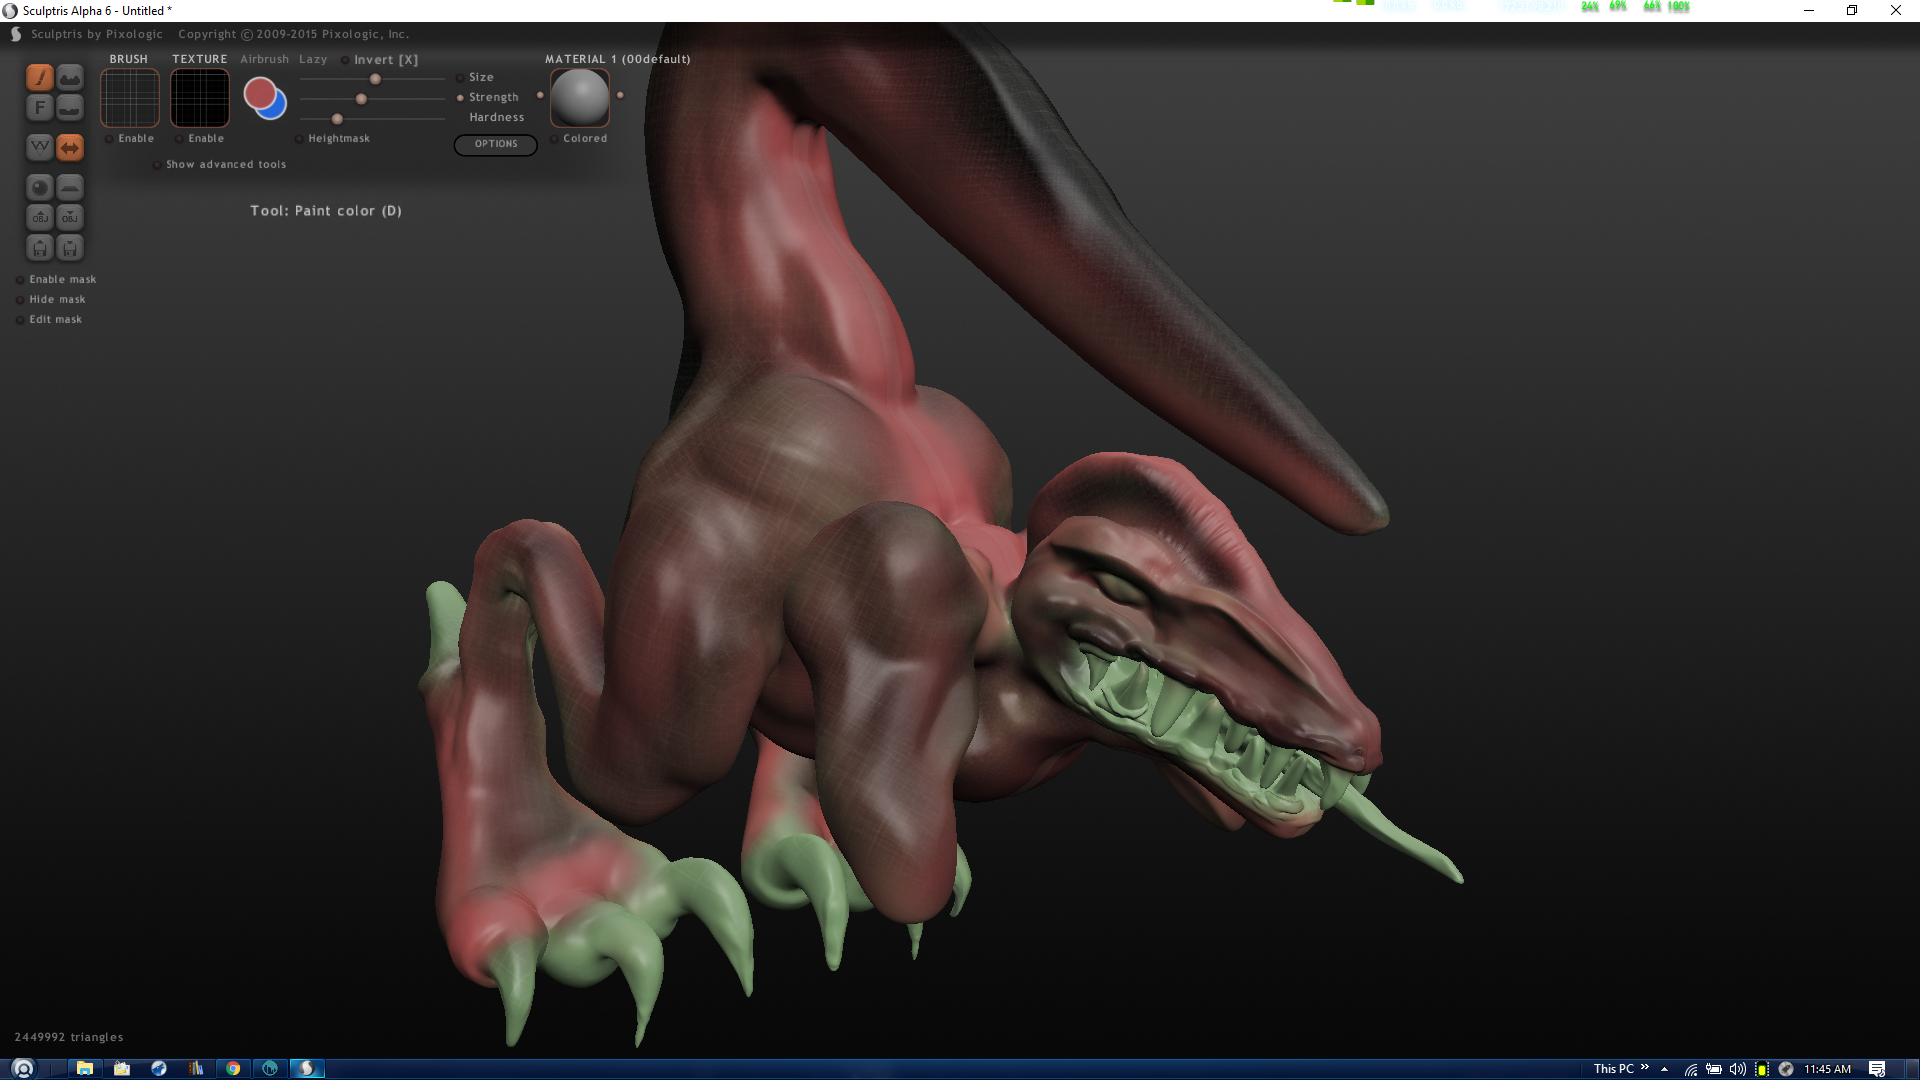Open the BRUSH image selector box

(x=130, y=98)
